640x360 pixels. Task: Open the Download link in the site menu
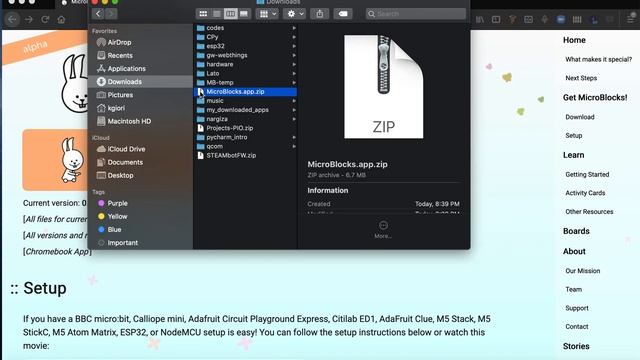pyautogui.click(x=580, y=117)
